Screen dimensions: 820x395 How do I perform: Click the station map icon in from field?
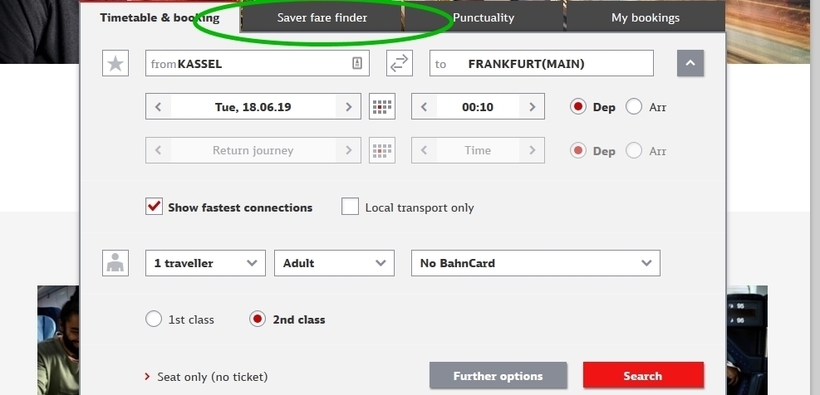pyautogui.click(x=357, y=63)
